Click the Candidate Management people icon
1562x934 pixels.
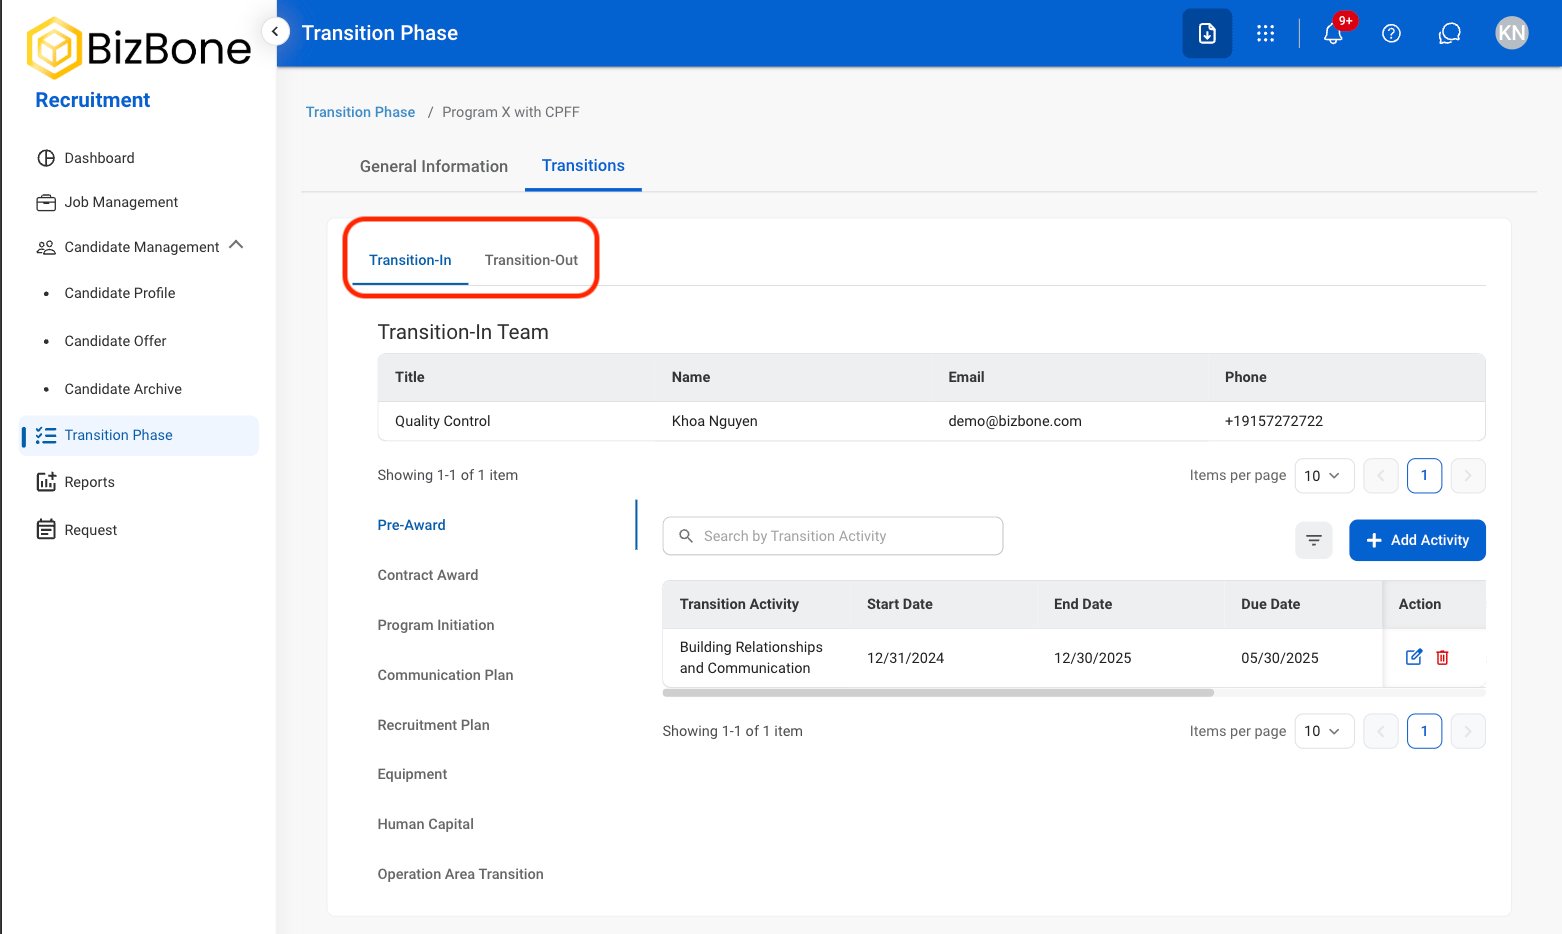point(46,247)
